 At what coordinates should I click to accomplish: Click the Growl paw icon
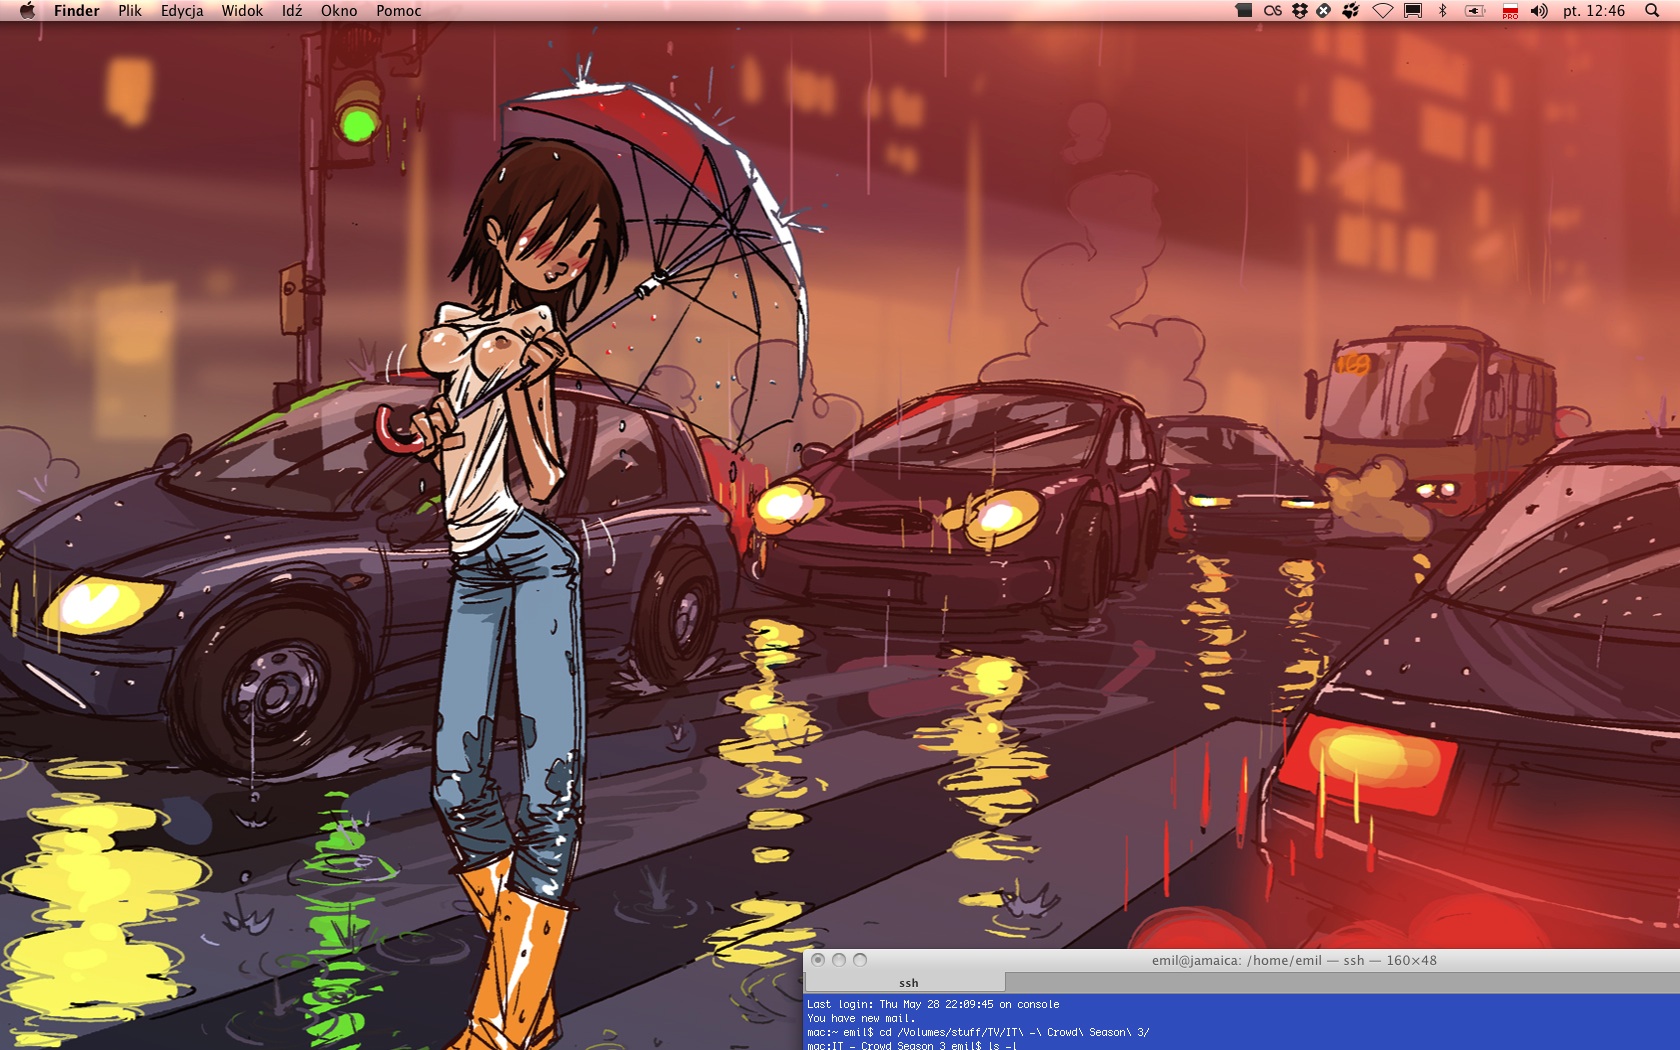pos(1350,11)
